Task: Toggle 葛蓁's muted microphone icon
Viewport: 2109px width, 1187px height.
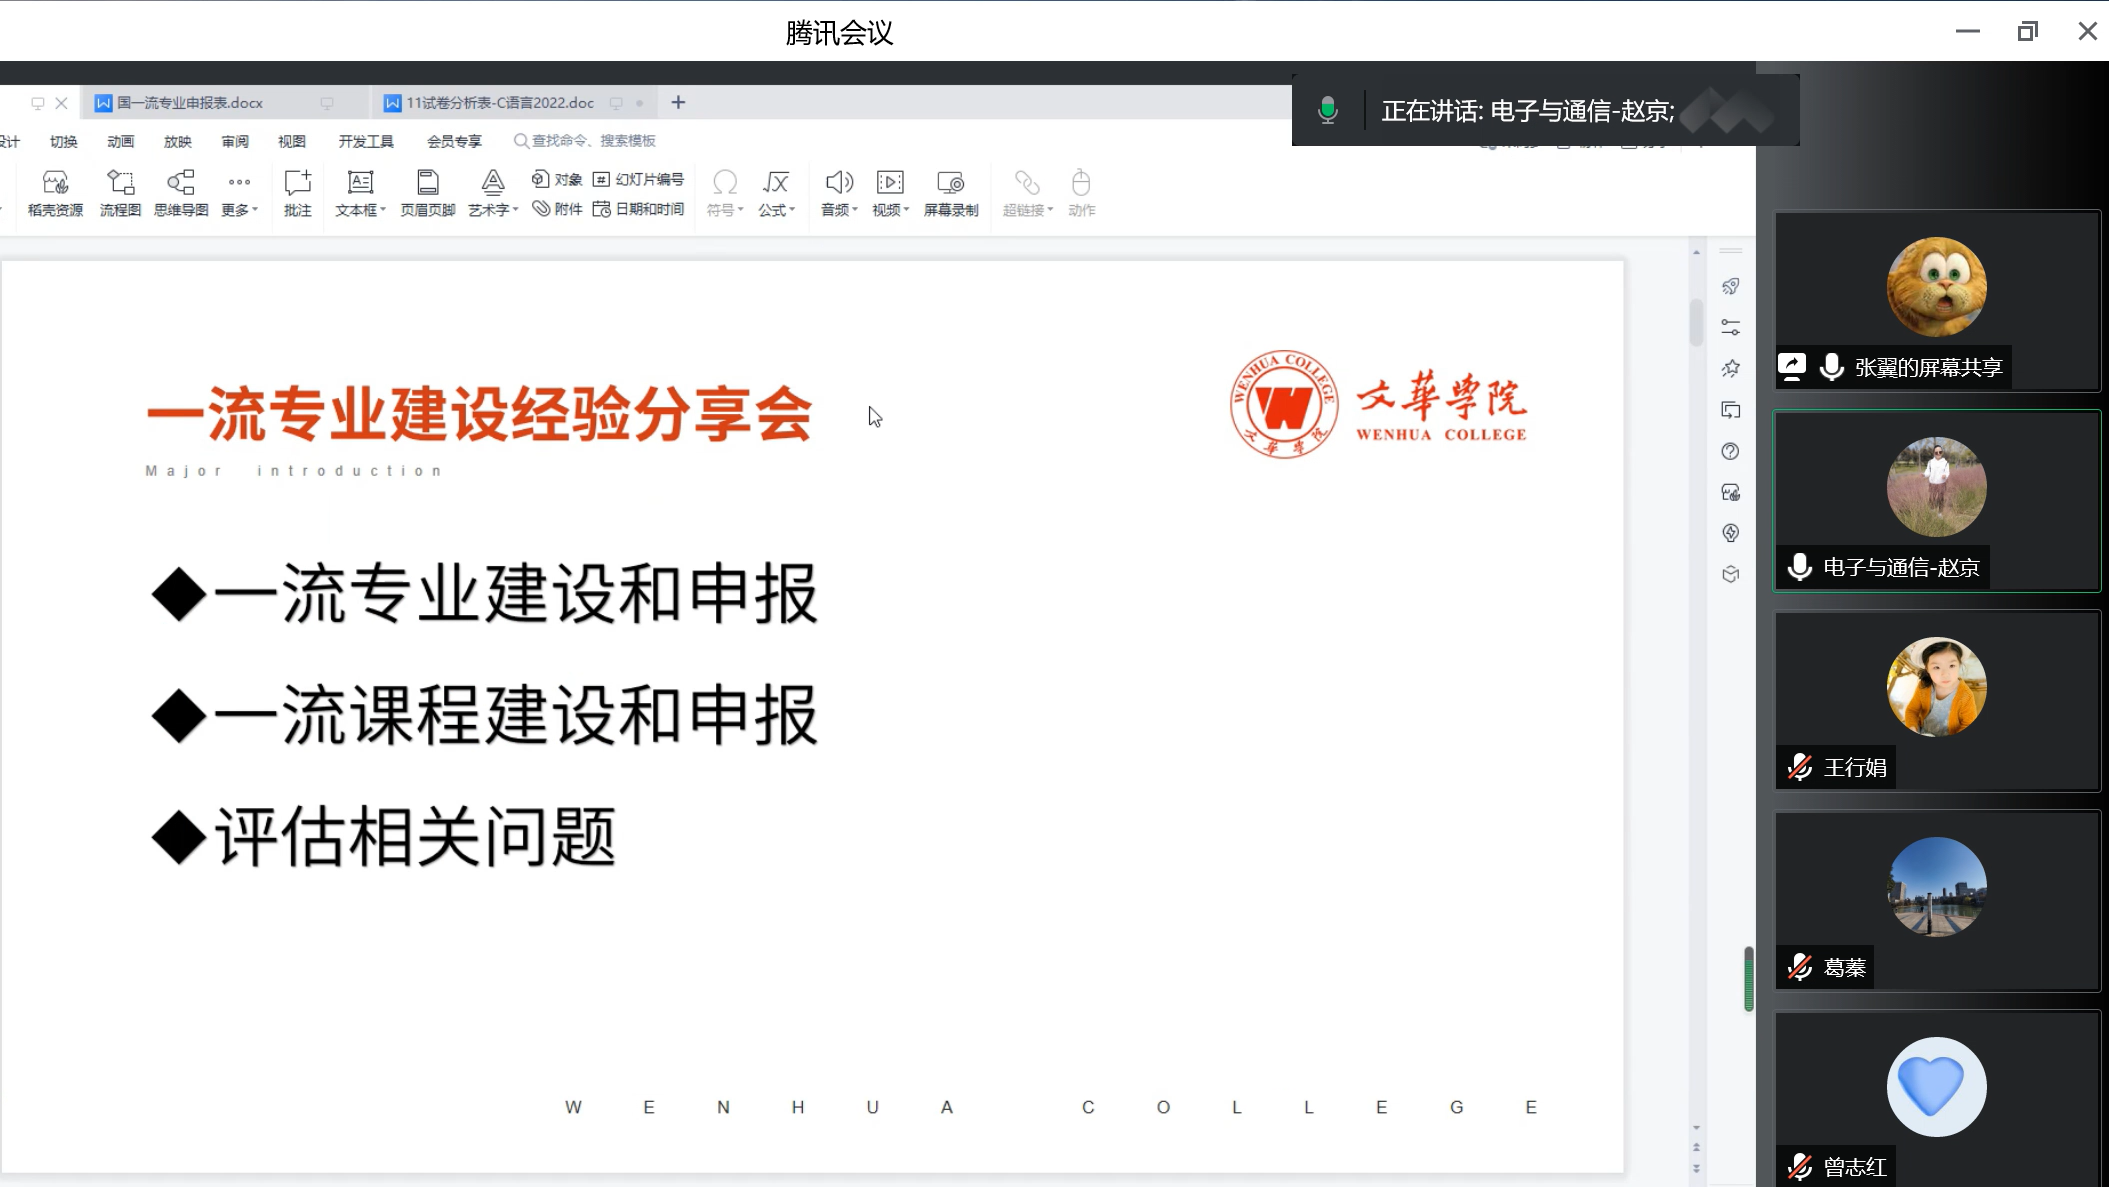Action: (1800, 967)
